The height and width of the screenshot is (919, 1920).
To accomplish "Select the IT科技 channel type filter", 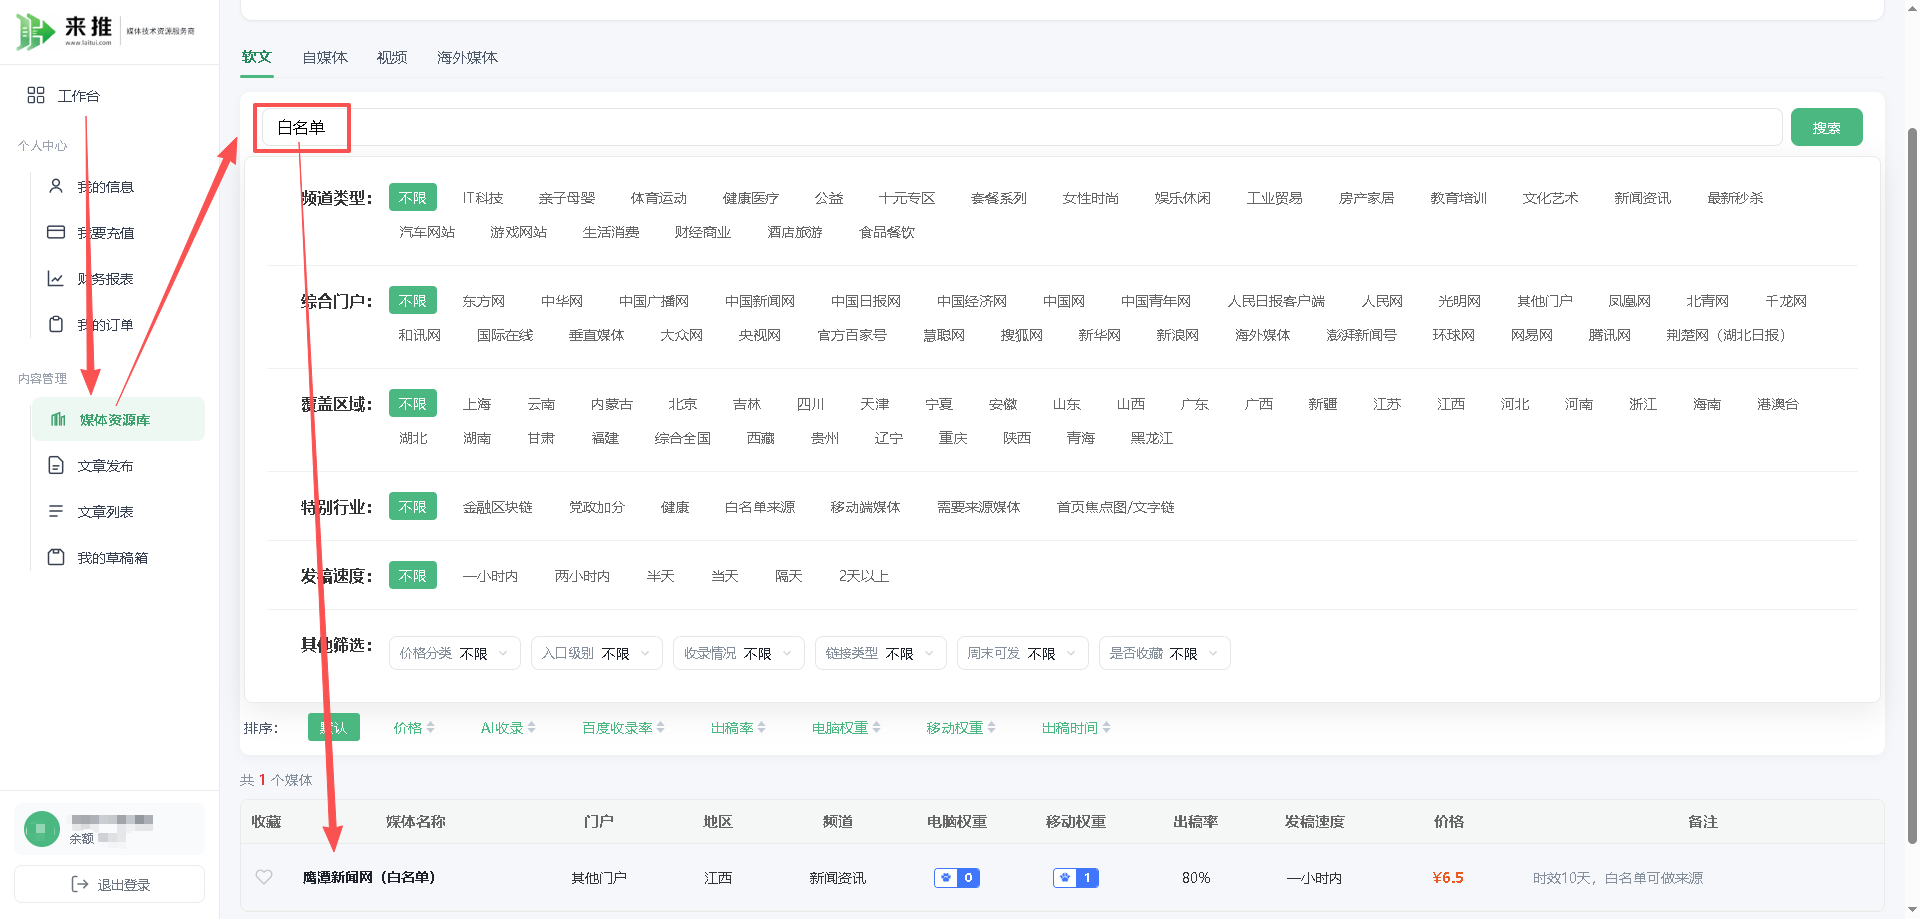I will tap(483, 198).
